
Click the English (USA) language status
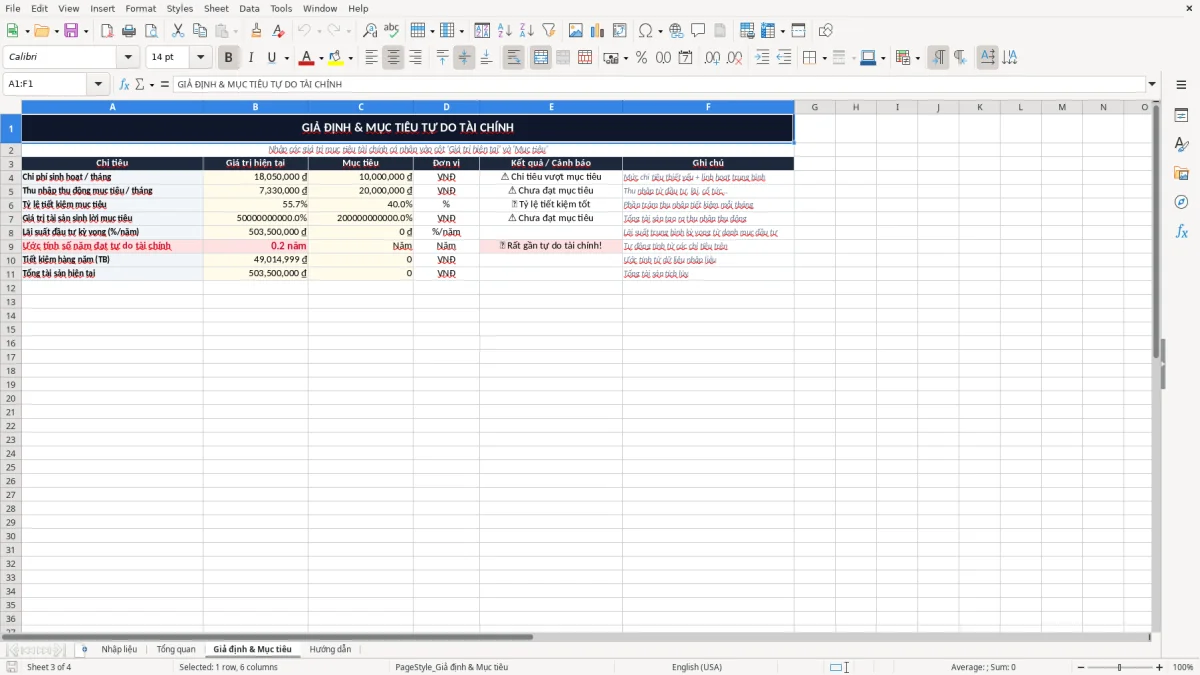coord(697,667)
